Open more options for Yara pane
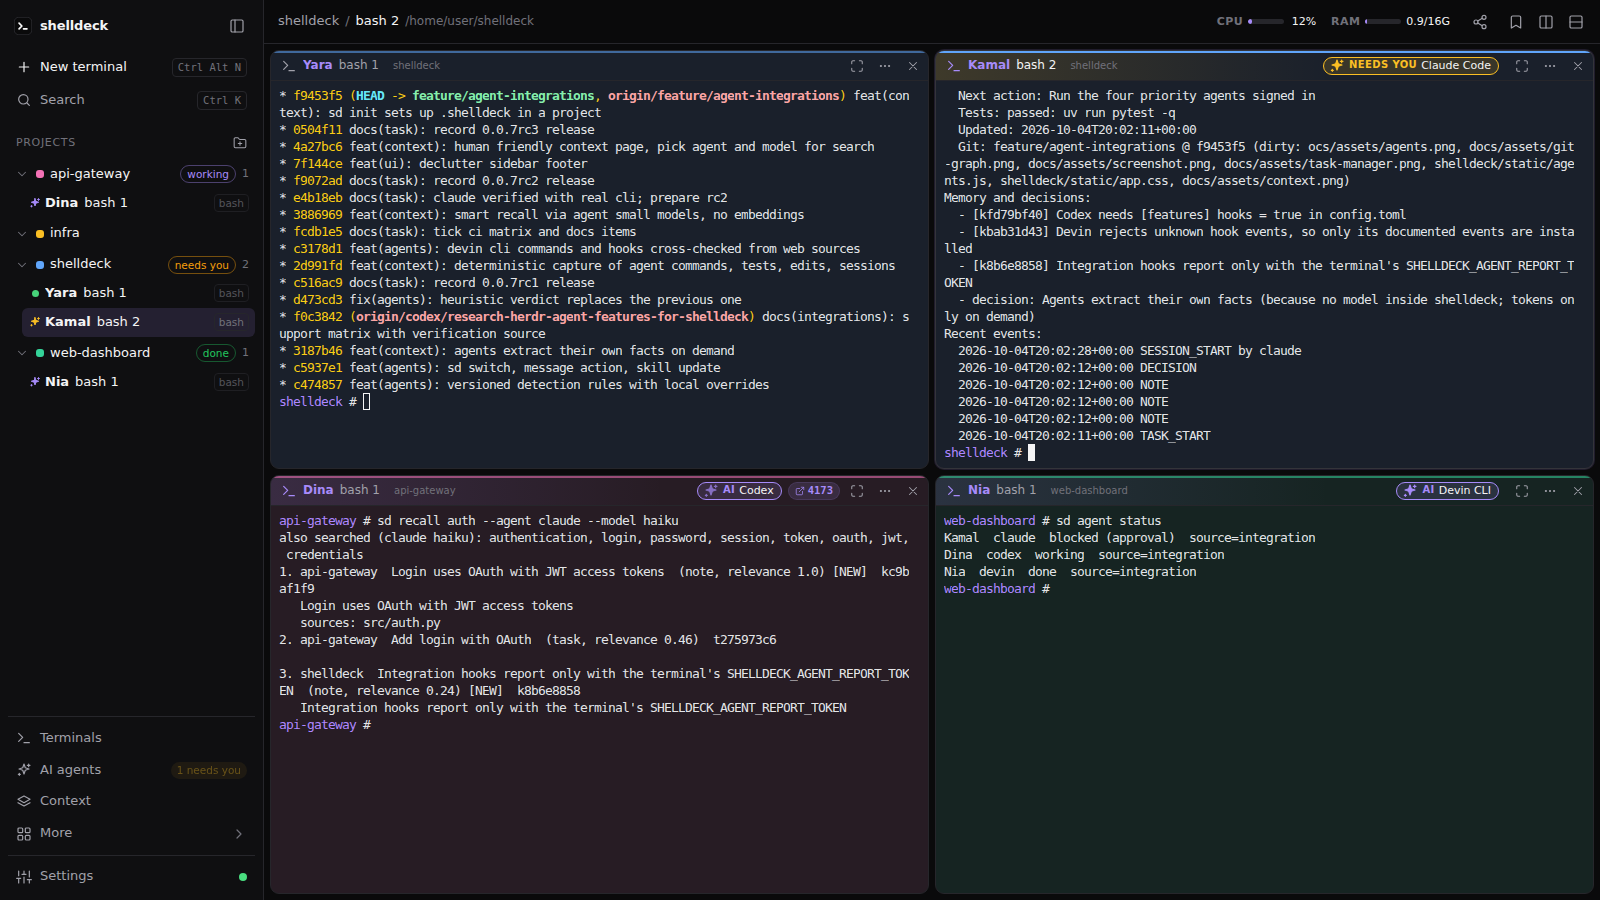The image size is (1600, 900). (885, 66)
